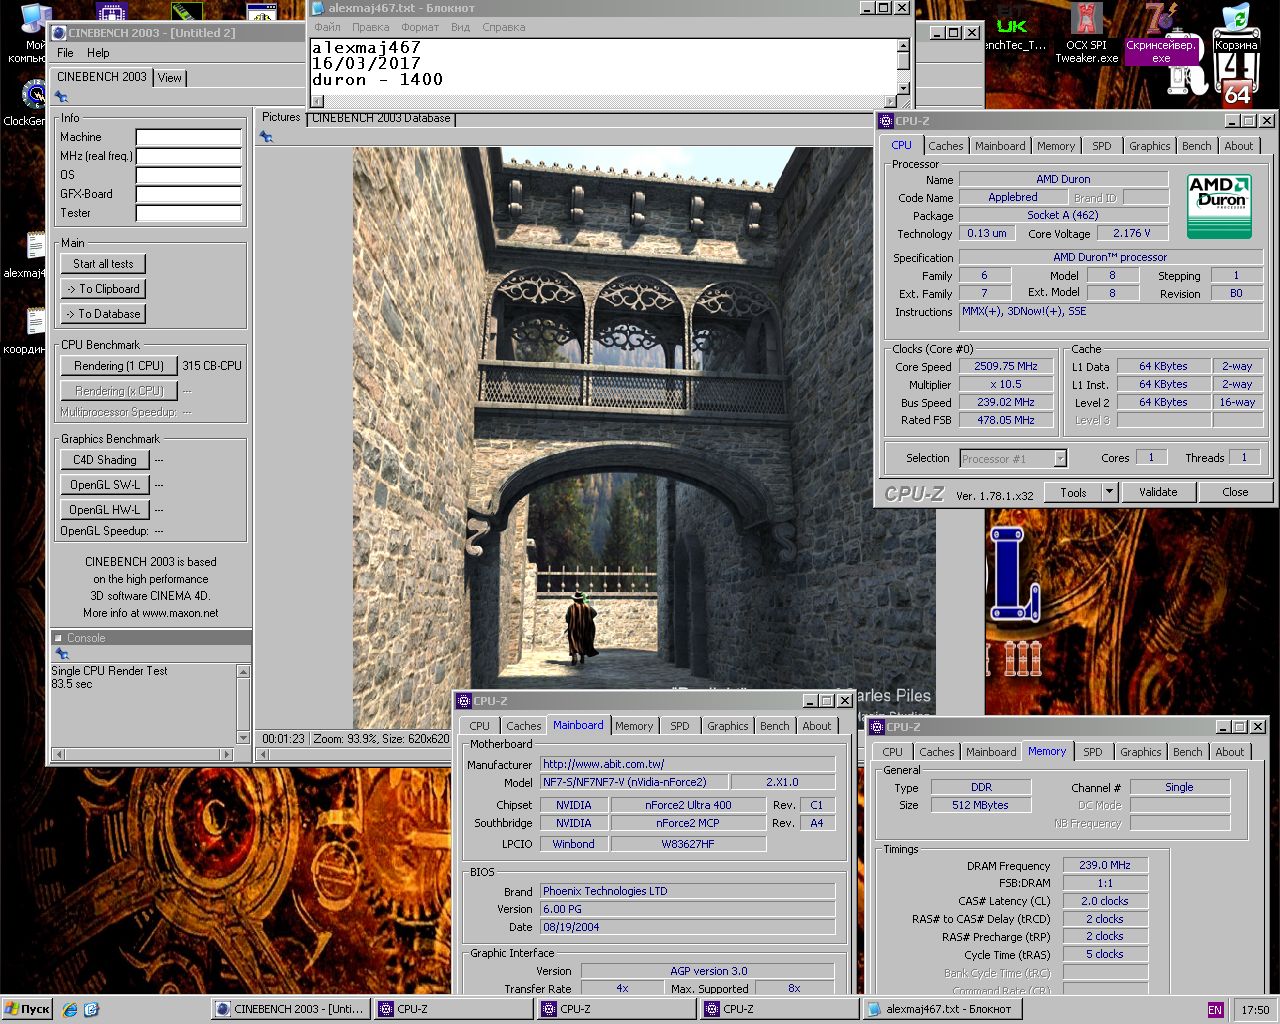Image resolution: width=1280 pixels, height=1024 pixels.
Task: Click the pin icon in the Pictures panel
Action: coord(266,136)
